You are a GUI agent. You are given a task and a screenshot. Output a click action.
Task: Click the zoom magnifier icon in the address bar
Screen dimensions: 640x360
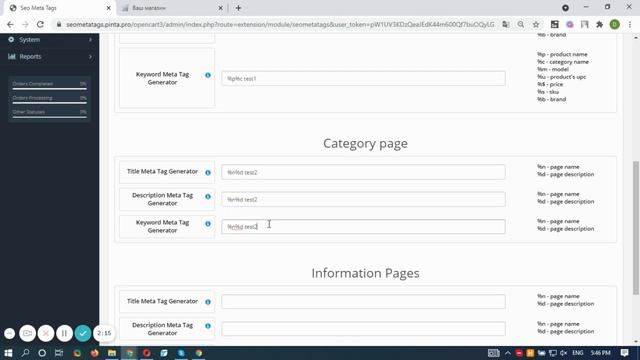(521, 24)
